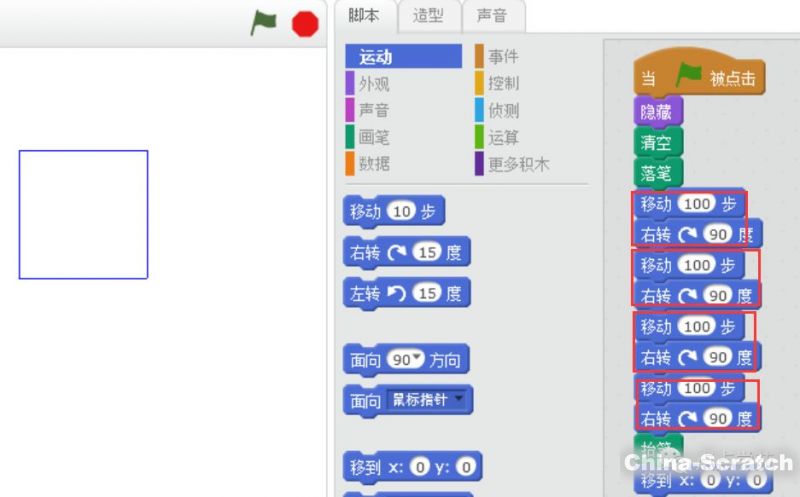Edit the steps value in 移动 10 步
Screen dimensions: 800x497
[402, 212]
